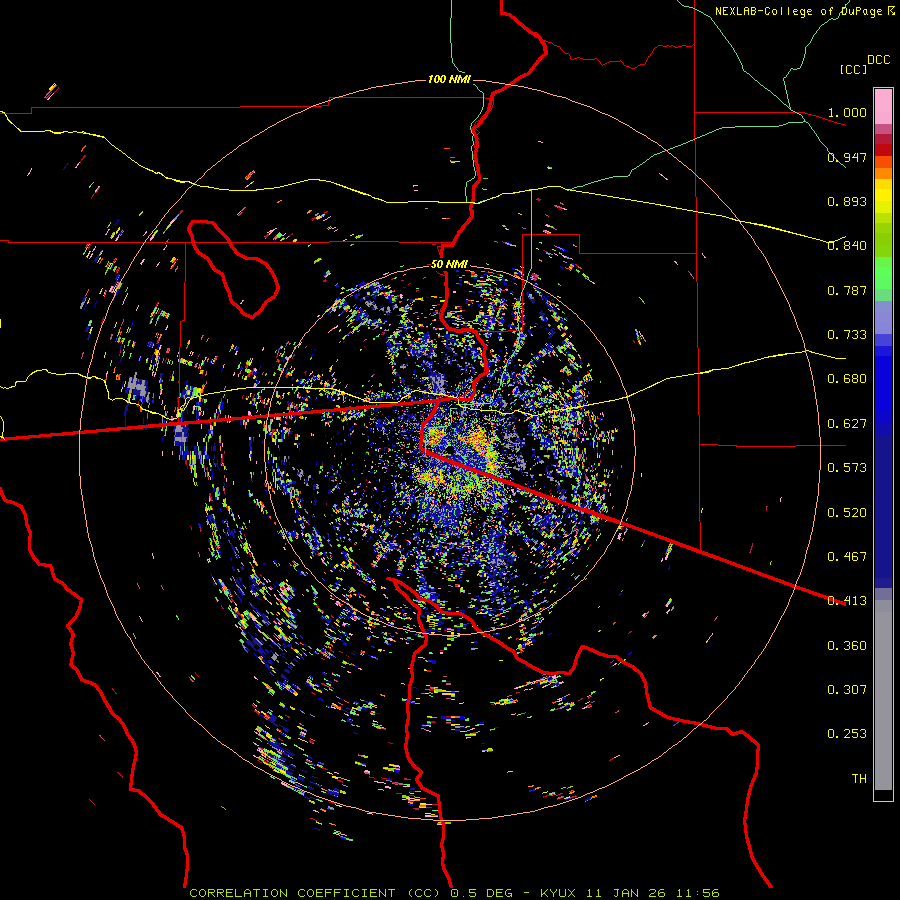Click the TH threshold label in legend
The height and width of the screenshot is (900, 900).
(x=859, y=779)
